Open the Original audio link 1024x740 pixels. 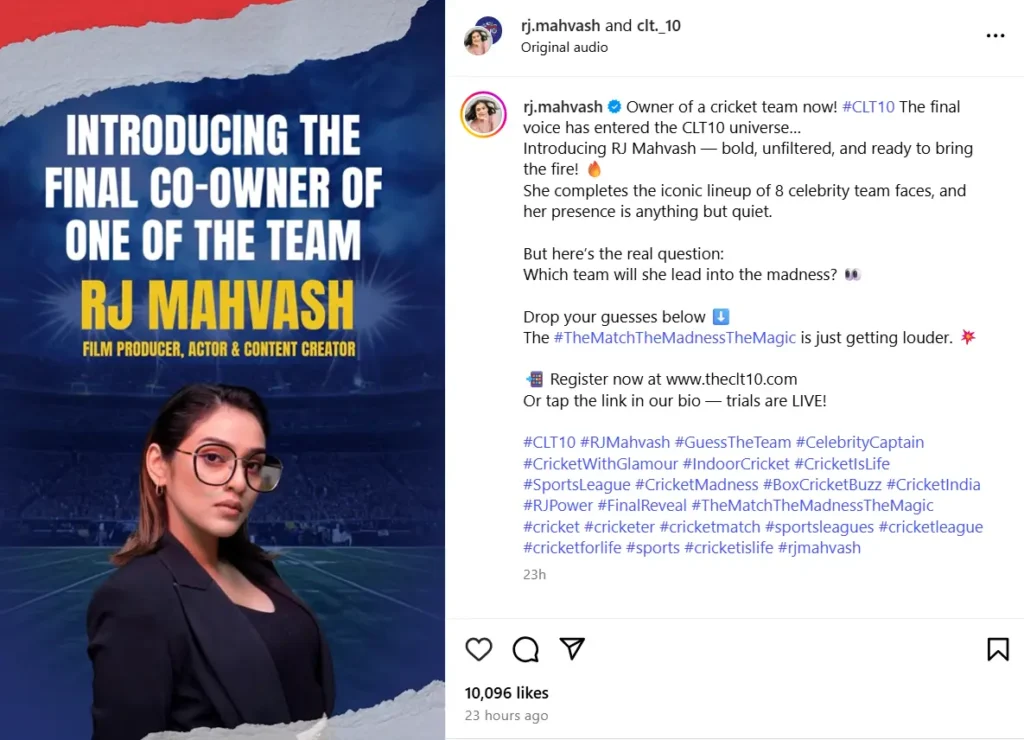[564, 47]
